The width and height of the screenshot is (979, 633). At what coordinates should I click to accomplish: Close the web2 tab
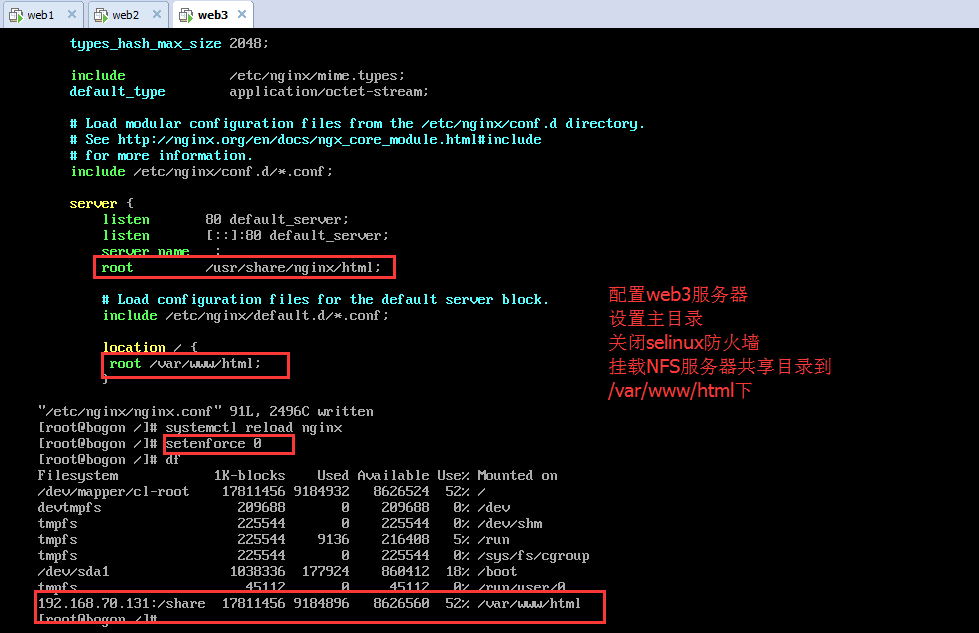(157, 14)
